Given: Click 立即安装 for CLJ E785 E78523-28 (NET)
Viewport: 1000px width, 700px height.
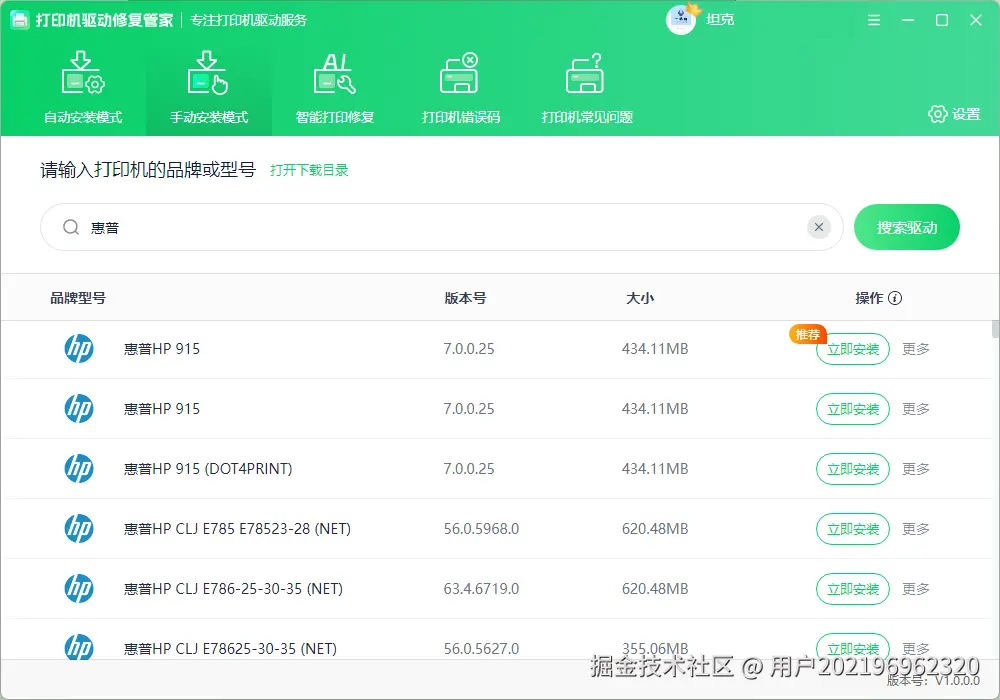Looking at the screenshot, I should pyautogui.click(x=853, y=529).
